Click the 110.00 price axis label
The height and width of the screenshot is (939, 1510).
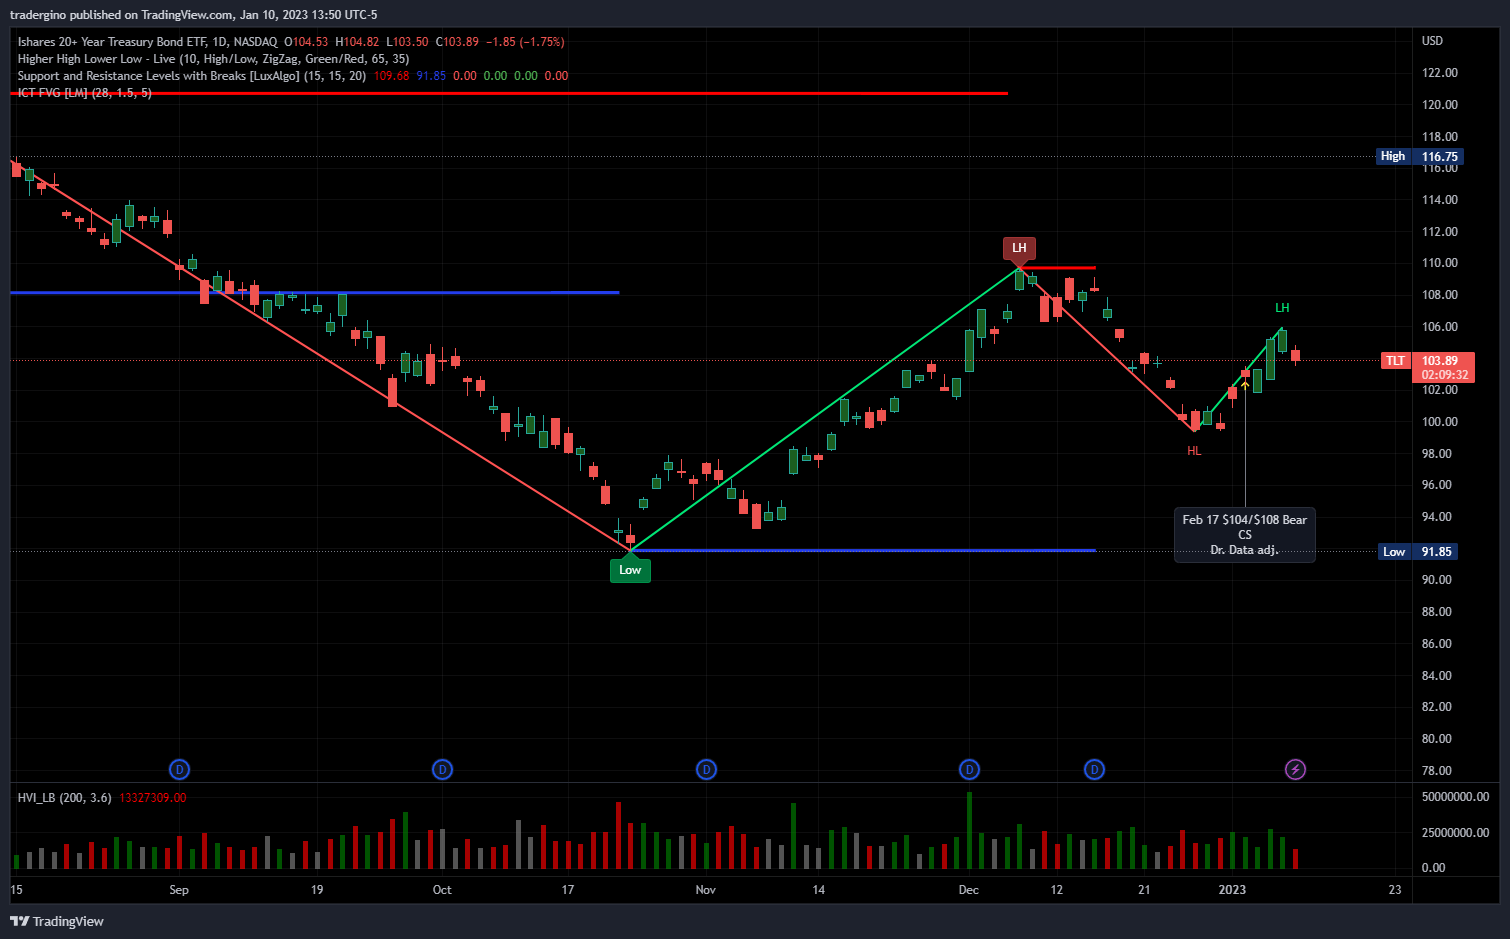(1440, 263)
